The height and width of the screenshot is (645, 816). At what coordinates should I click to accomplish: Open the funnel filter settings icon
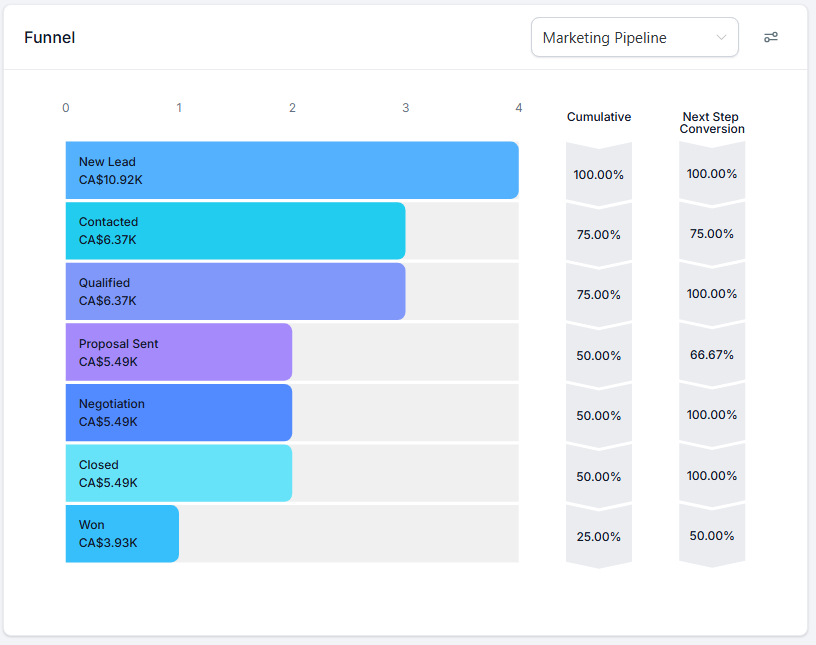(x=771, y=37)
